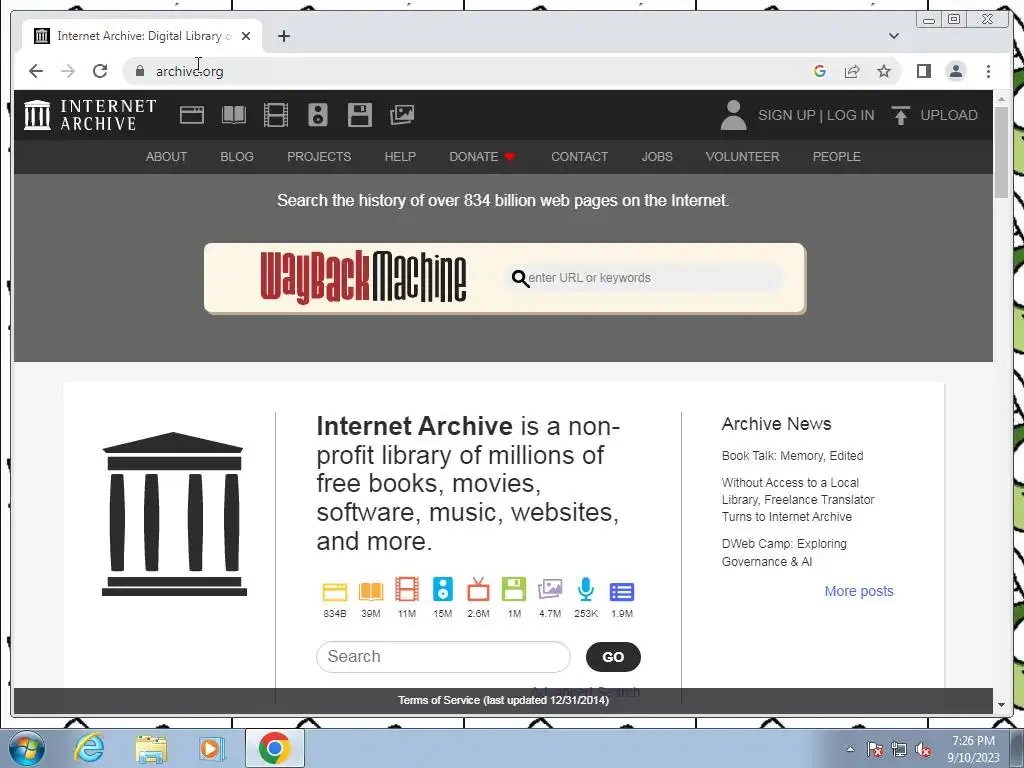Click the archive.org address bar
The height and width of the screenshot is (768, 1024).
(x=464, y=71)
